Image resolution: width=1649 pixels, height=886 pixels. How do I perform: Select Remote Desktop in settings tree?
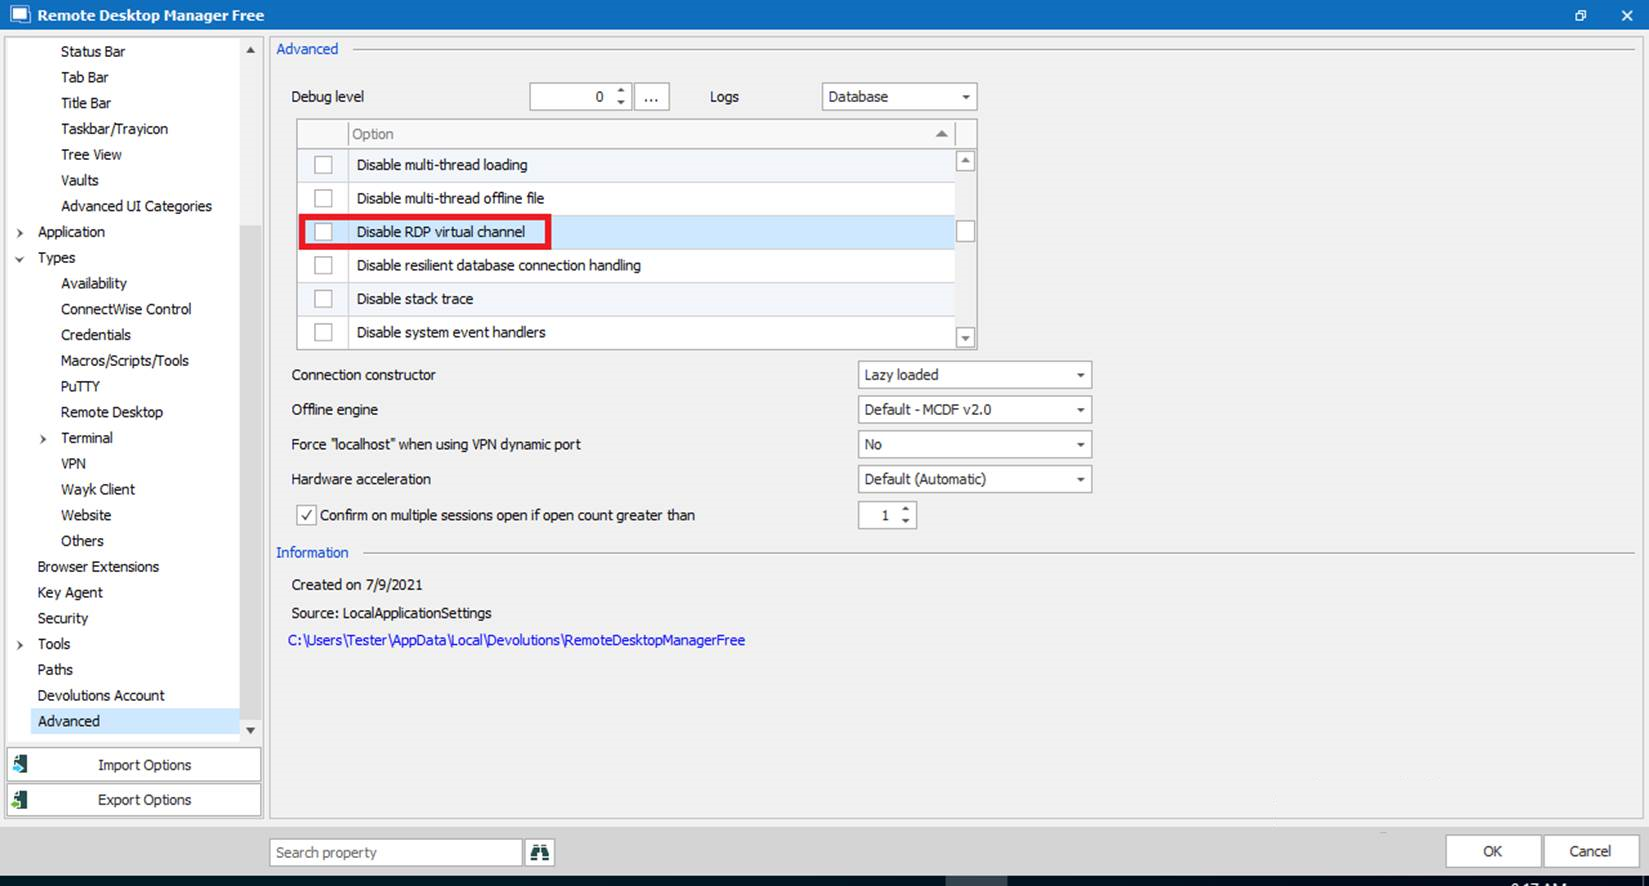point(111,412)
